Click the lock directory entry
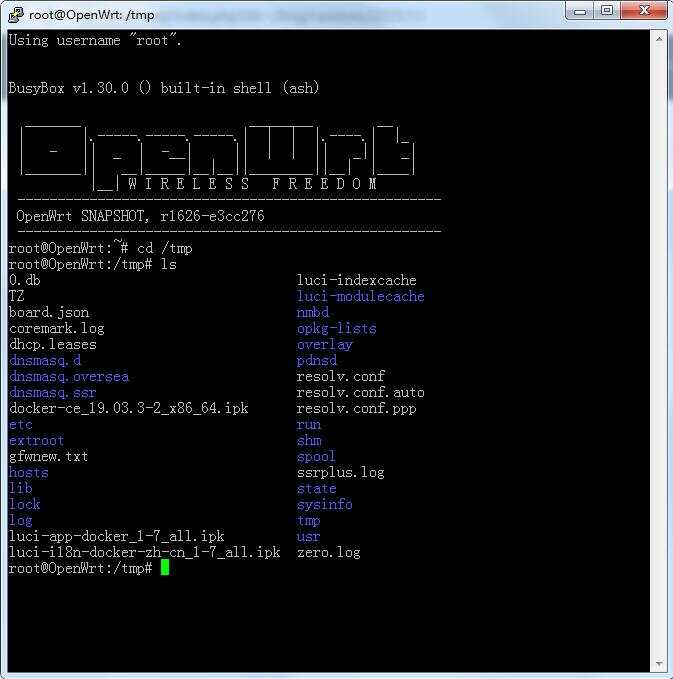673x679 pixels. (x=25, y=504)
